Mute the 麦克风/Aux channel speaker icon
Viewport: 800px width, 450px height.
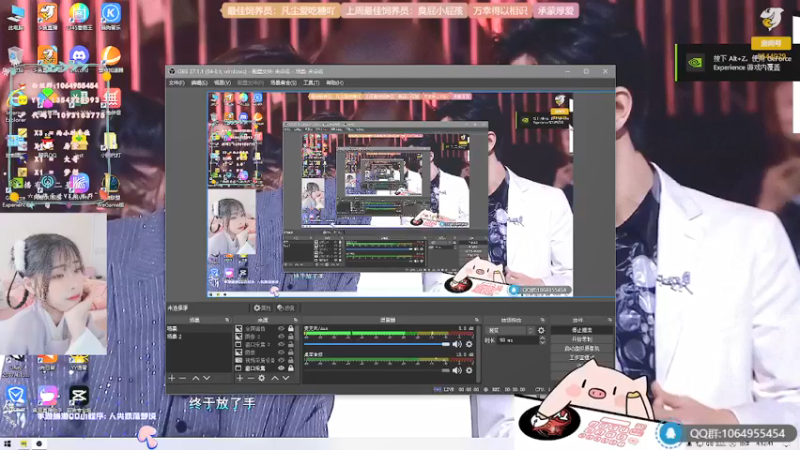[457, 344]
